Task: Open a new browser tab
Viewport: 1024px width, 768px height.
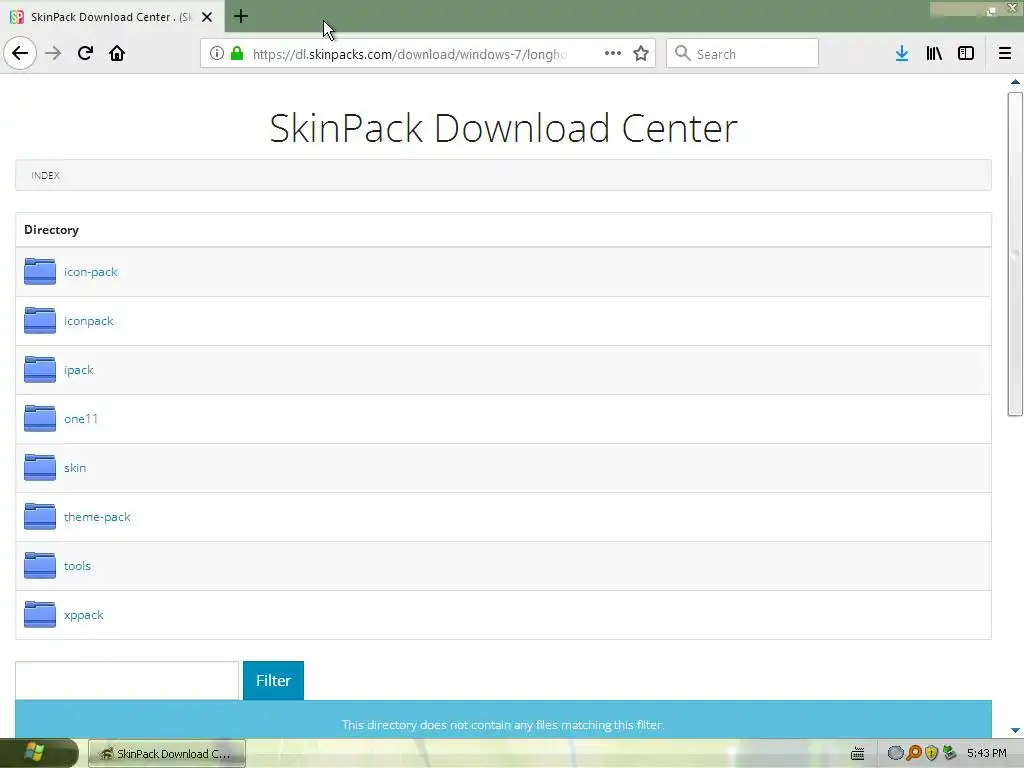Action: pos(240,16)
